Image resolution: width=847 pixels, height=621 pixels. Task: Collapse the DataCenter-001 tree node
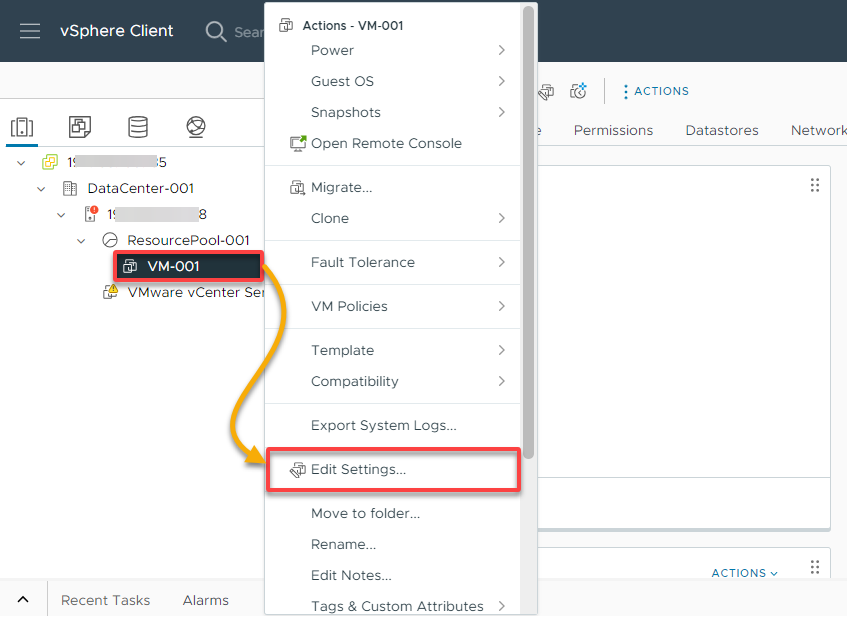pyautogui.click(x=41, y=189)
